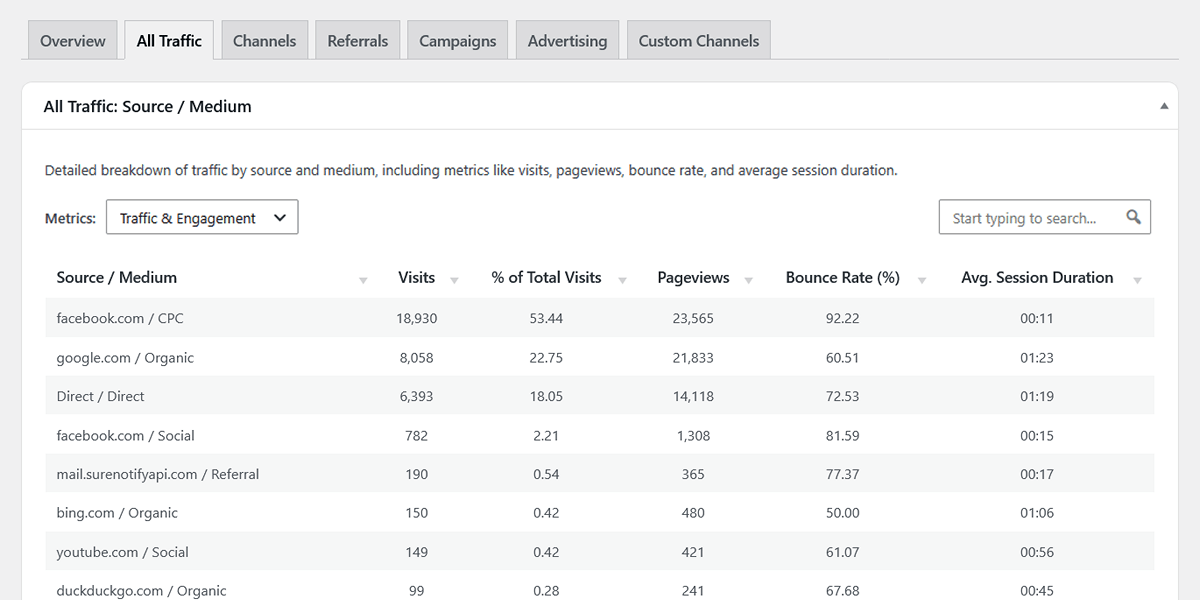Sort by the Visits column arrow
This screenshot has width=1200, height=600.
tap(454, 281)
